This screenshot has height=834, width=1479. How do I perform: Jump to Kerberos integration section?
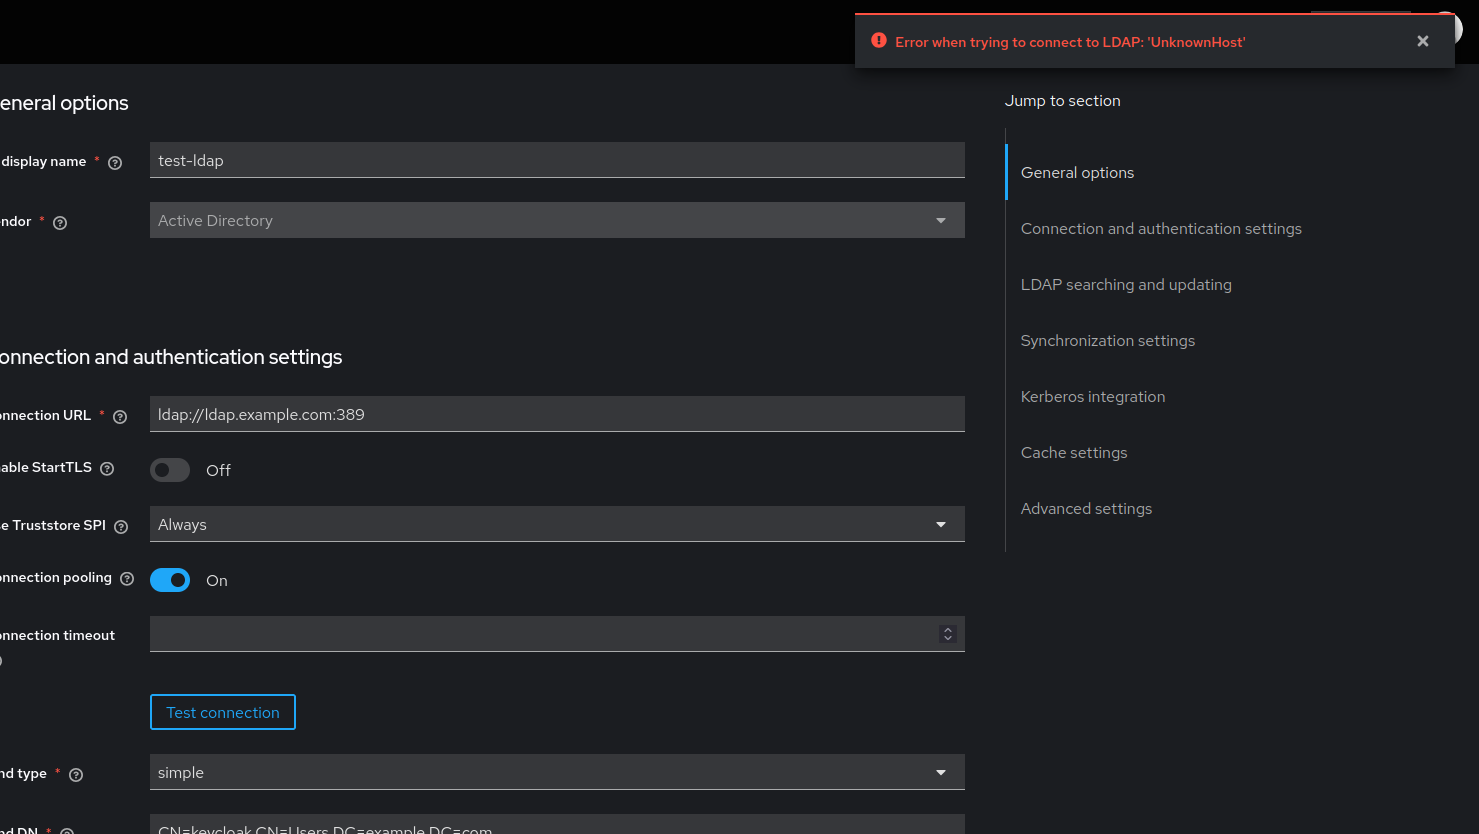click(x=1092, y=396)
